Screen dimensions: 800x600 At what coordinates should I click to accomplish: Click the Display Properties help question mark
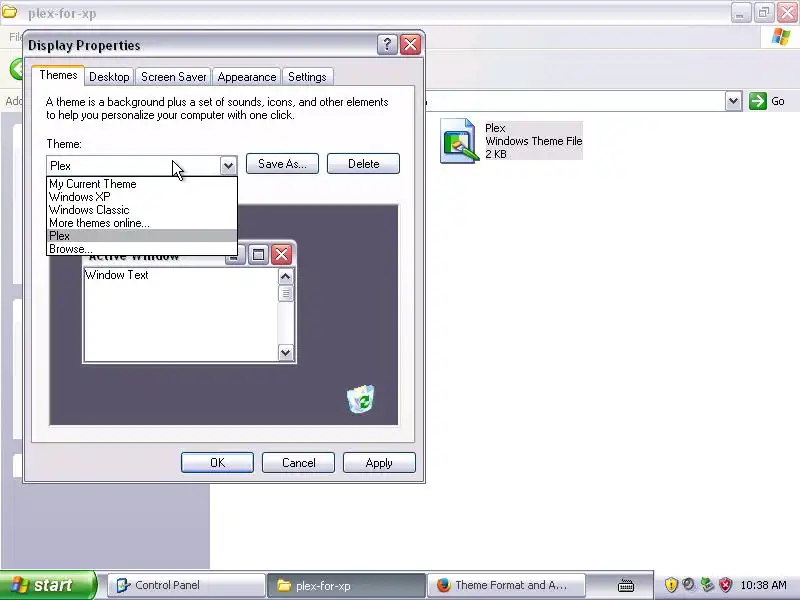pyautogui.click(x=387, y=45)
